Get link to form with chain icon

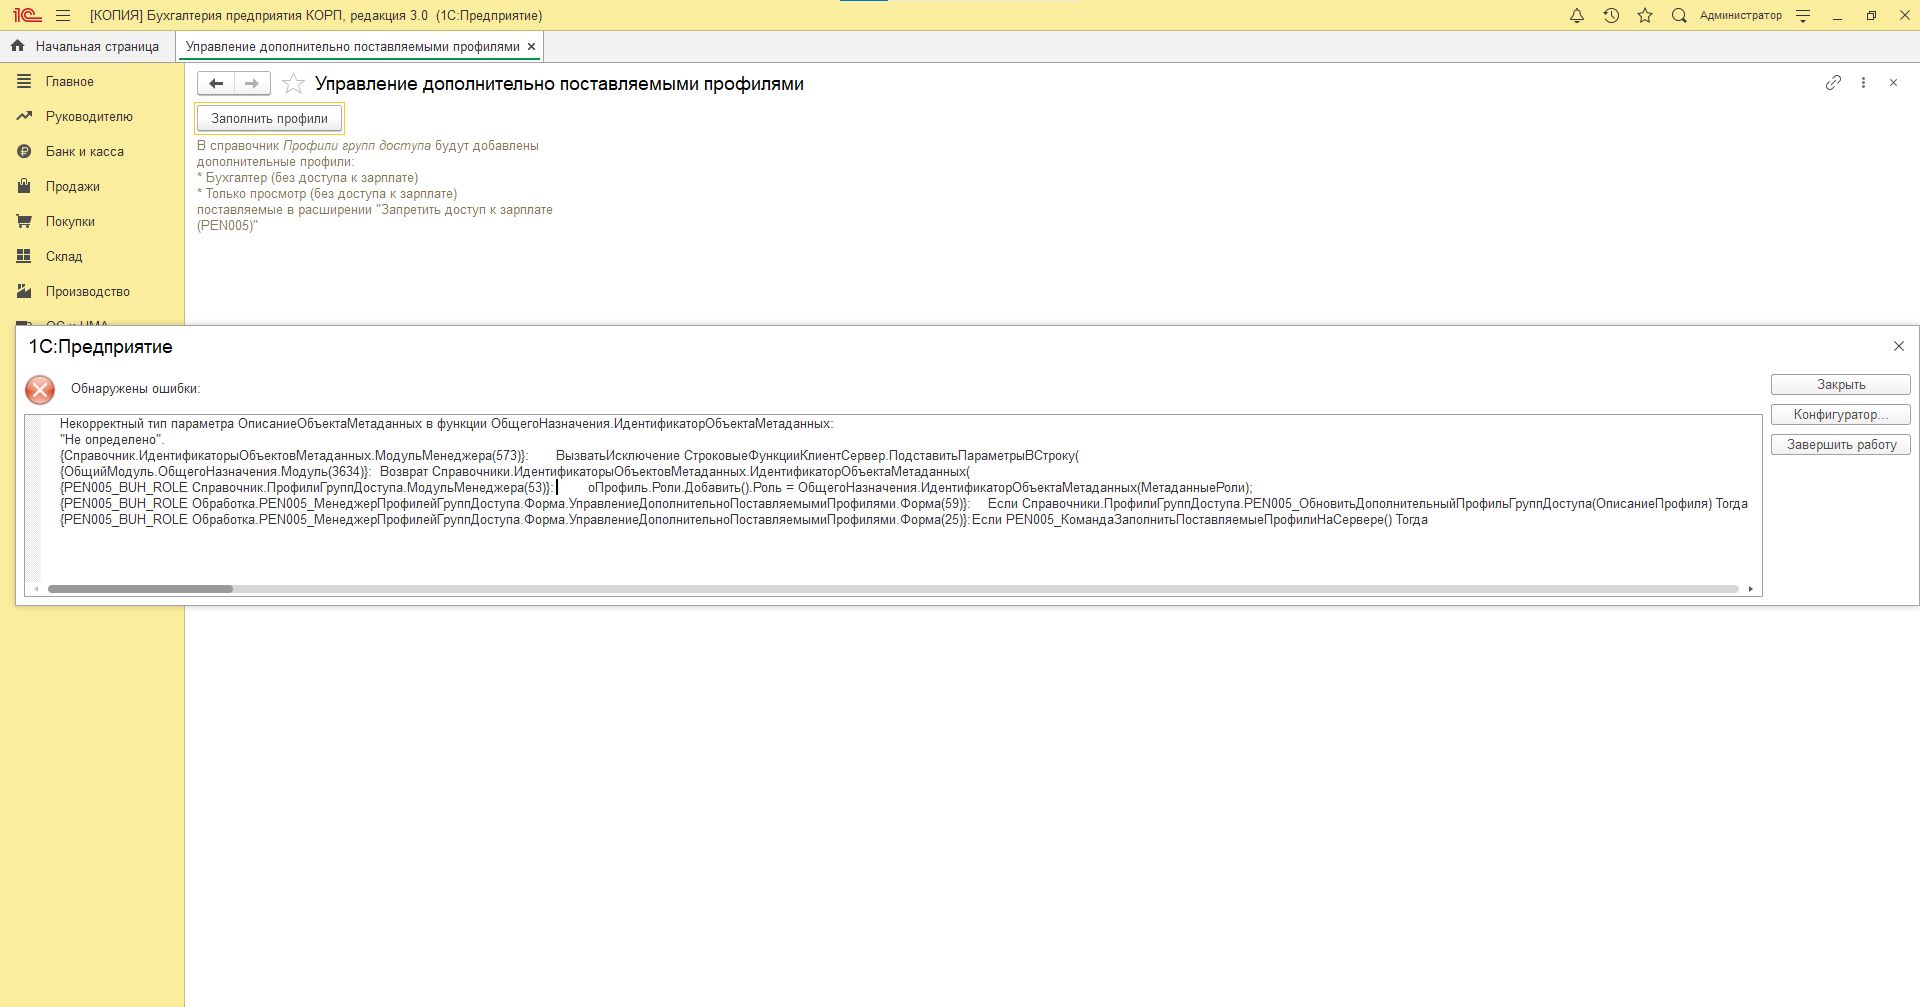pos(1833,83)
